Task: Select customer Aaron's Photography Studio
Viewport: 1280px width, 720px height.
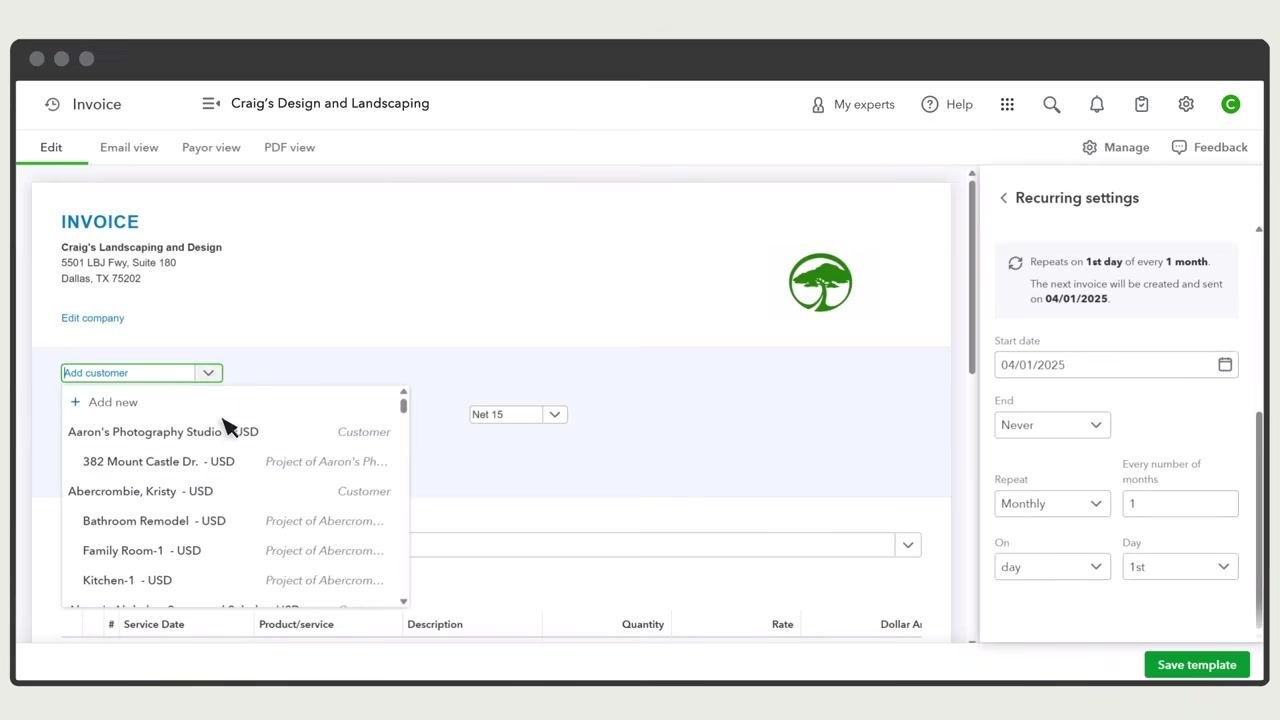Action: point(229,432)
